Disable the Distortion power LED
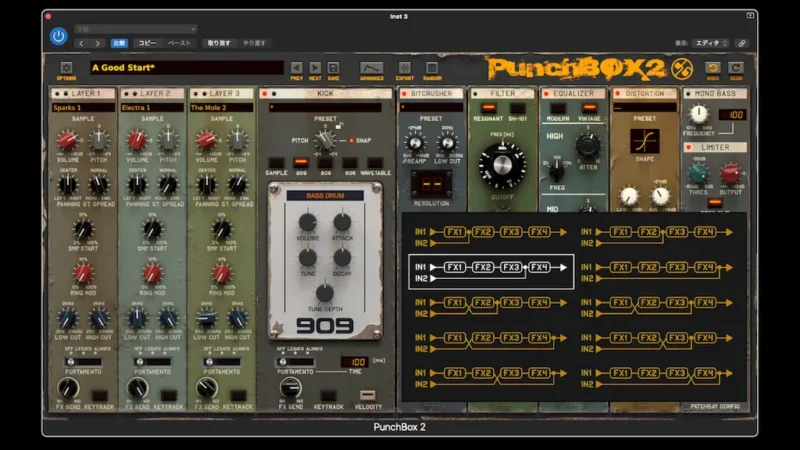 click(618, 94)
